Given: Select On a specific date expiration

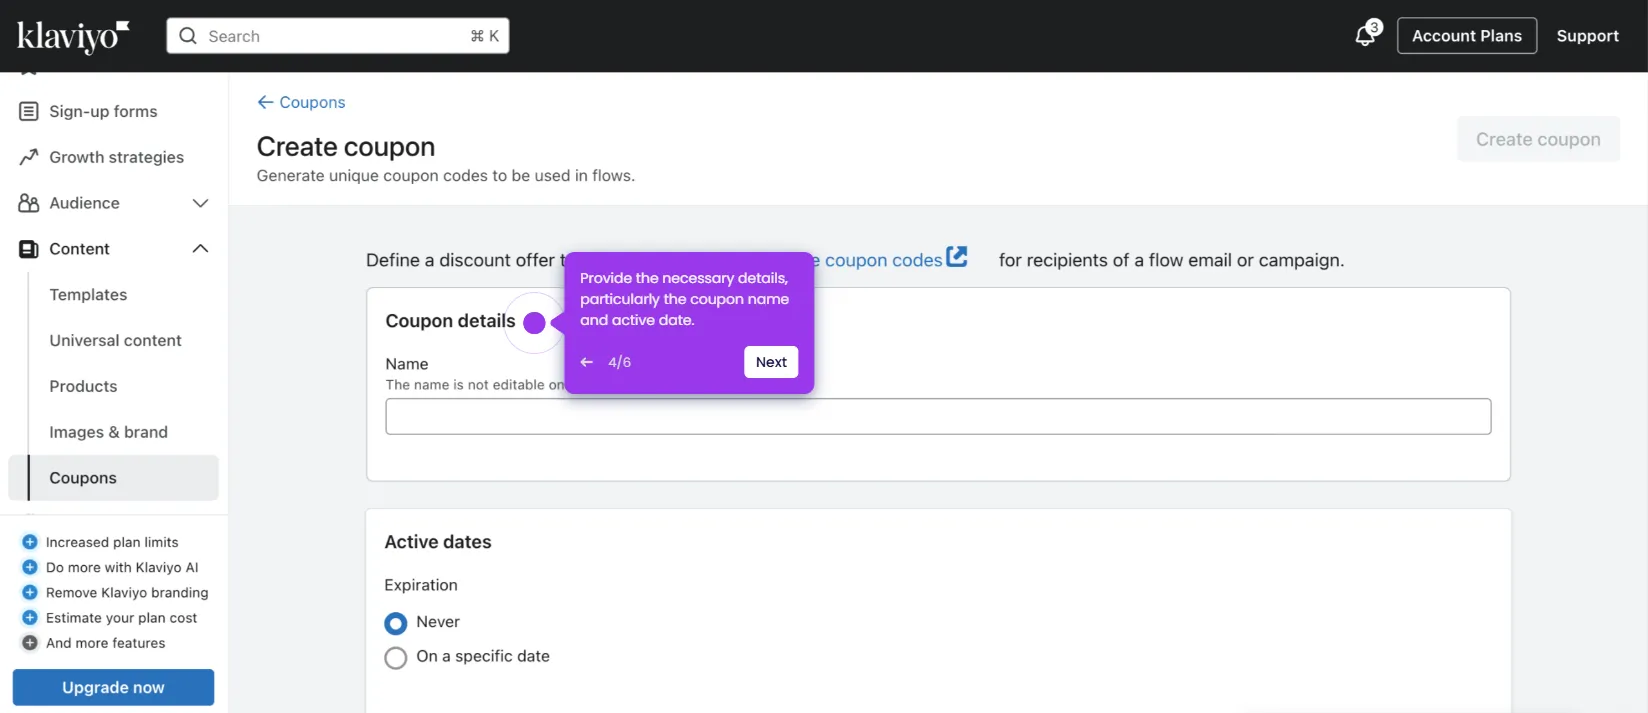Looking at the screenshot, I should [396, 658].
